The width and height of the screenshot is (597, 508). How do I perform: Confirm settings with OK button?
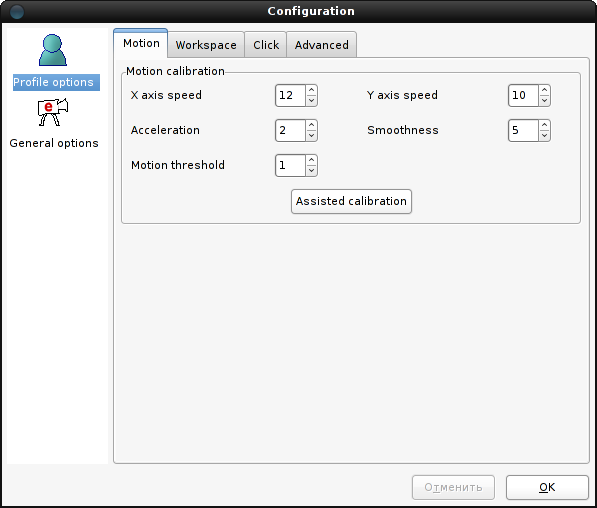[547, 487]
